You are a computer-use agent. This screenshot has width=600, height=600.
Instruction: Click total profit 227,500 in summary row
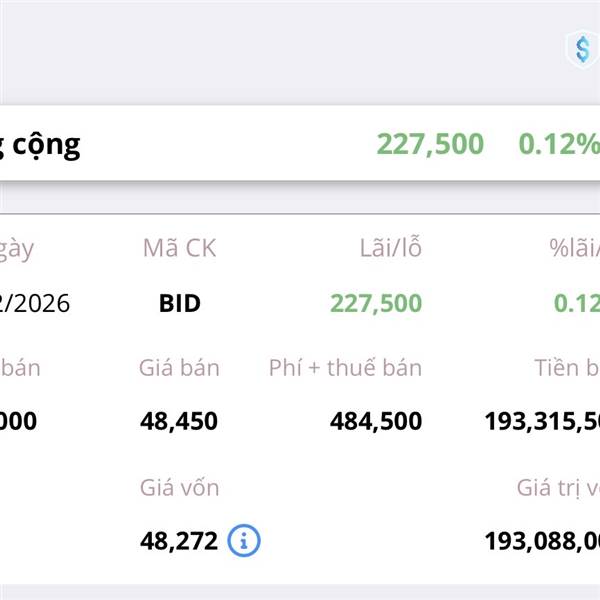tap(430, 144)
